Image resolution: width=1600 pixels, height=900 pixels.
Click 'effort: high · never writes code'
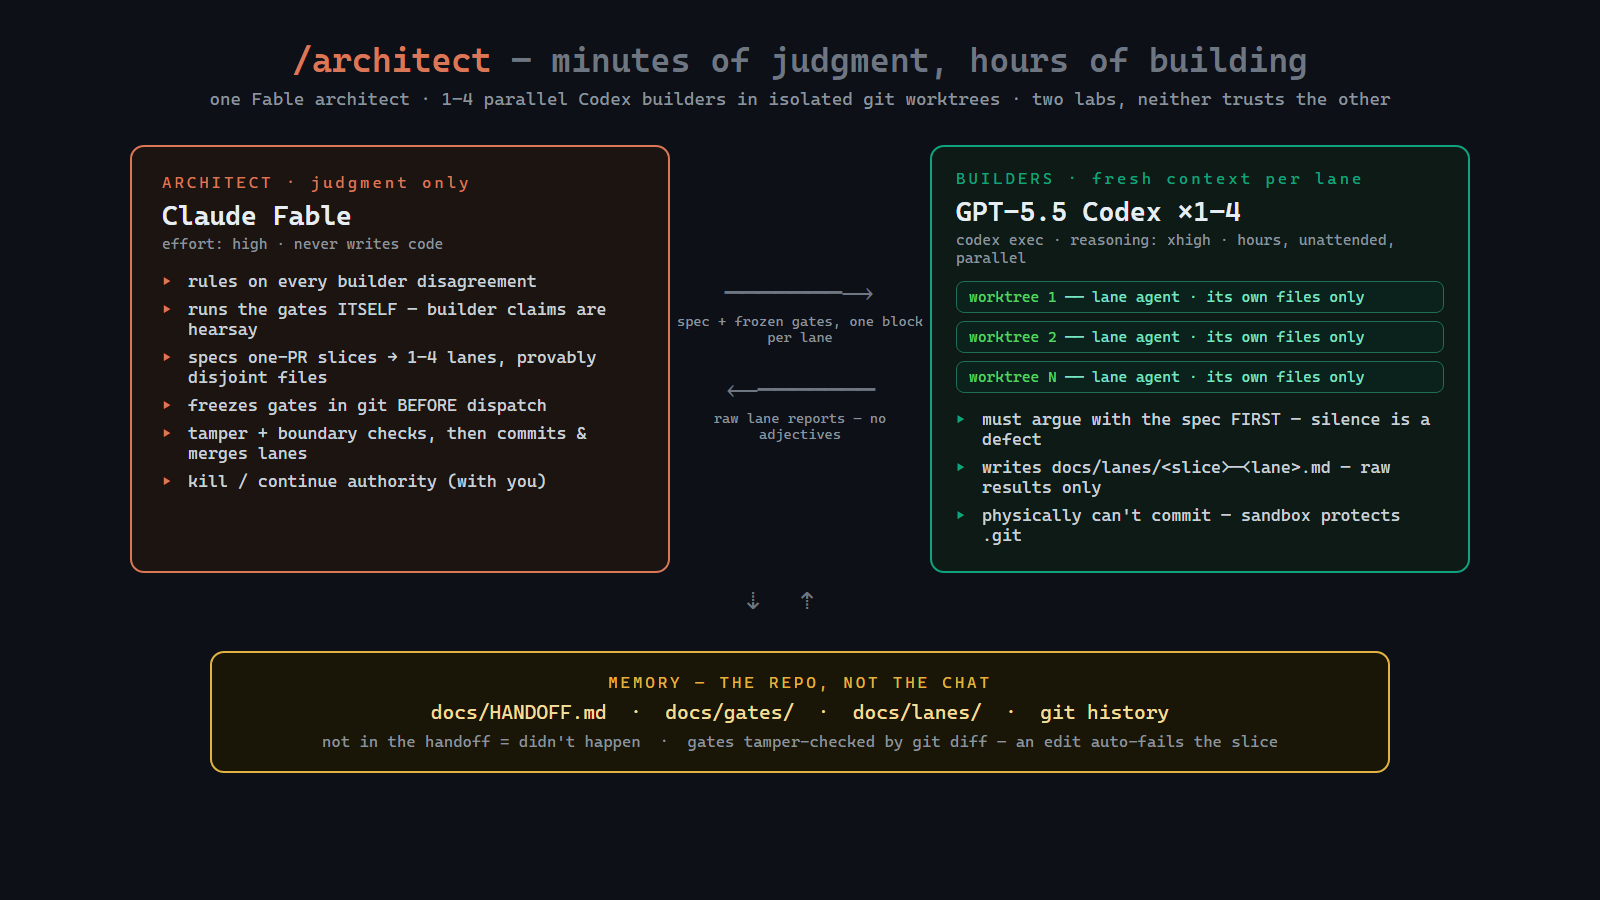(x=302, y=244)
